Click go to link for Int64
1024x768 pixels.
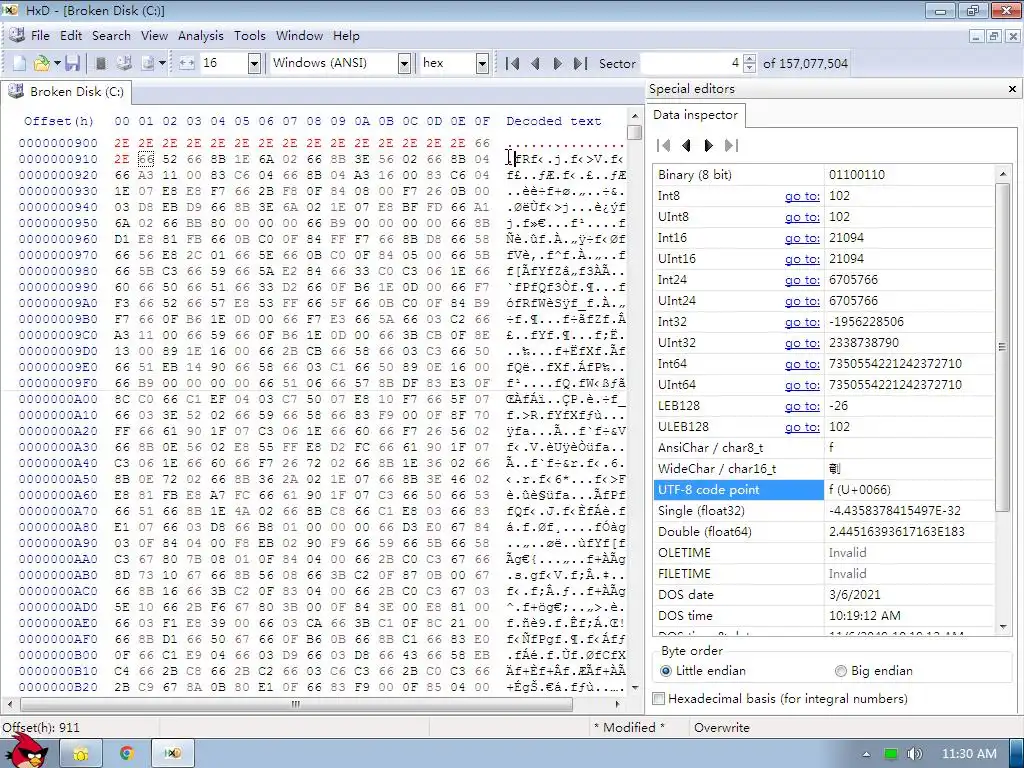[802, 364]
